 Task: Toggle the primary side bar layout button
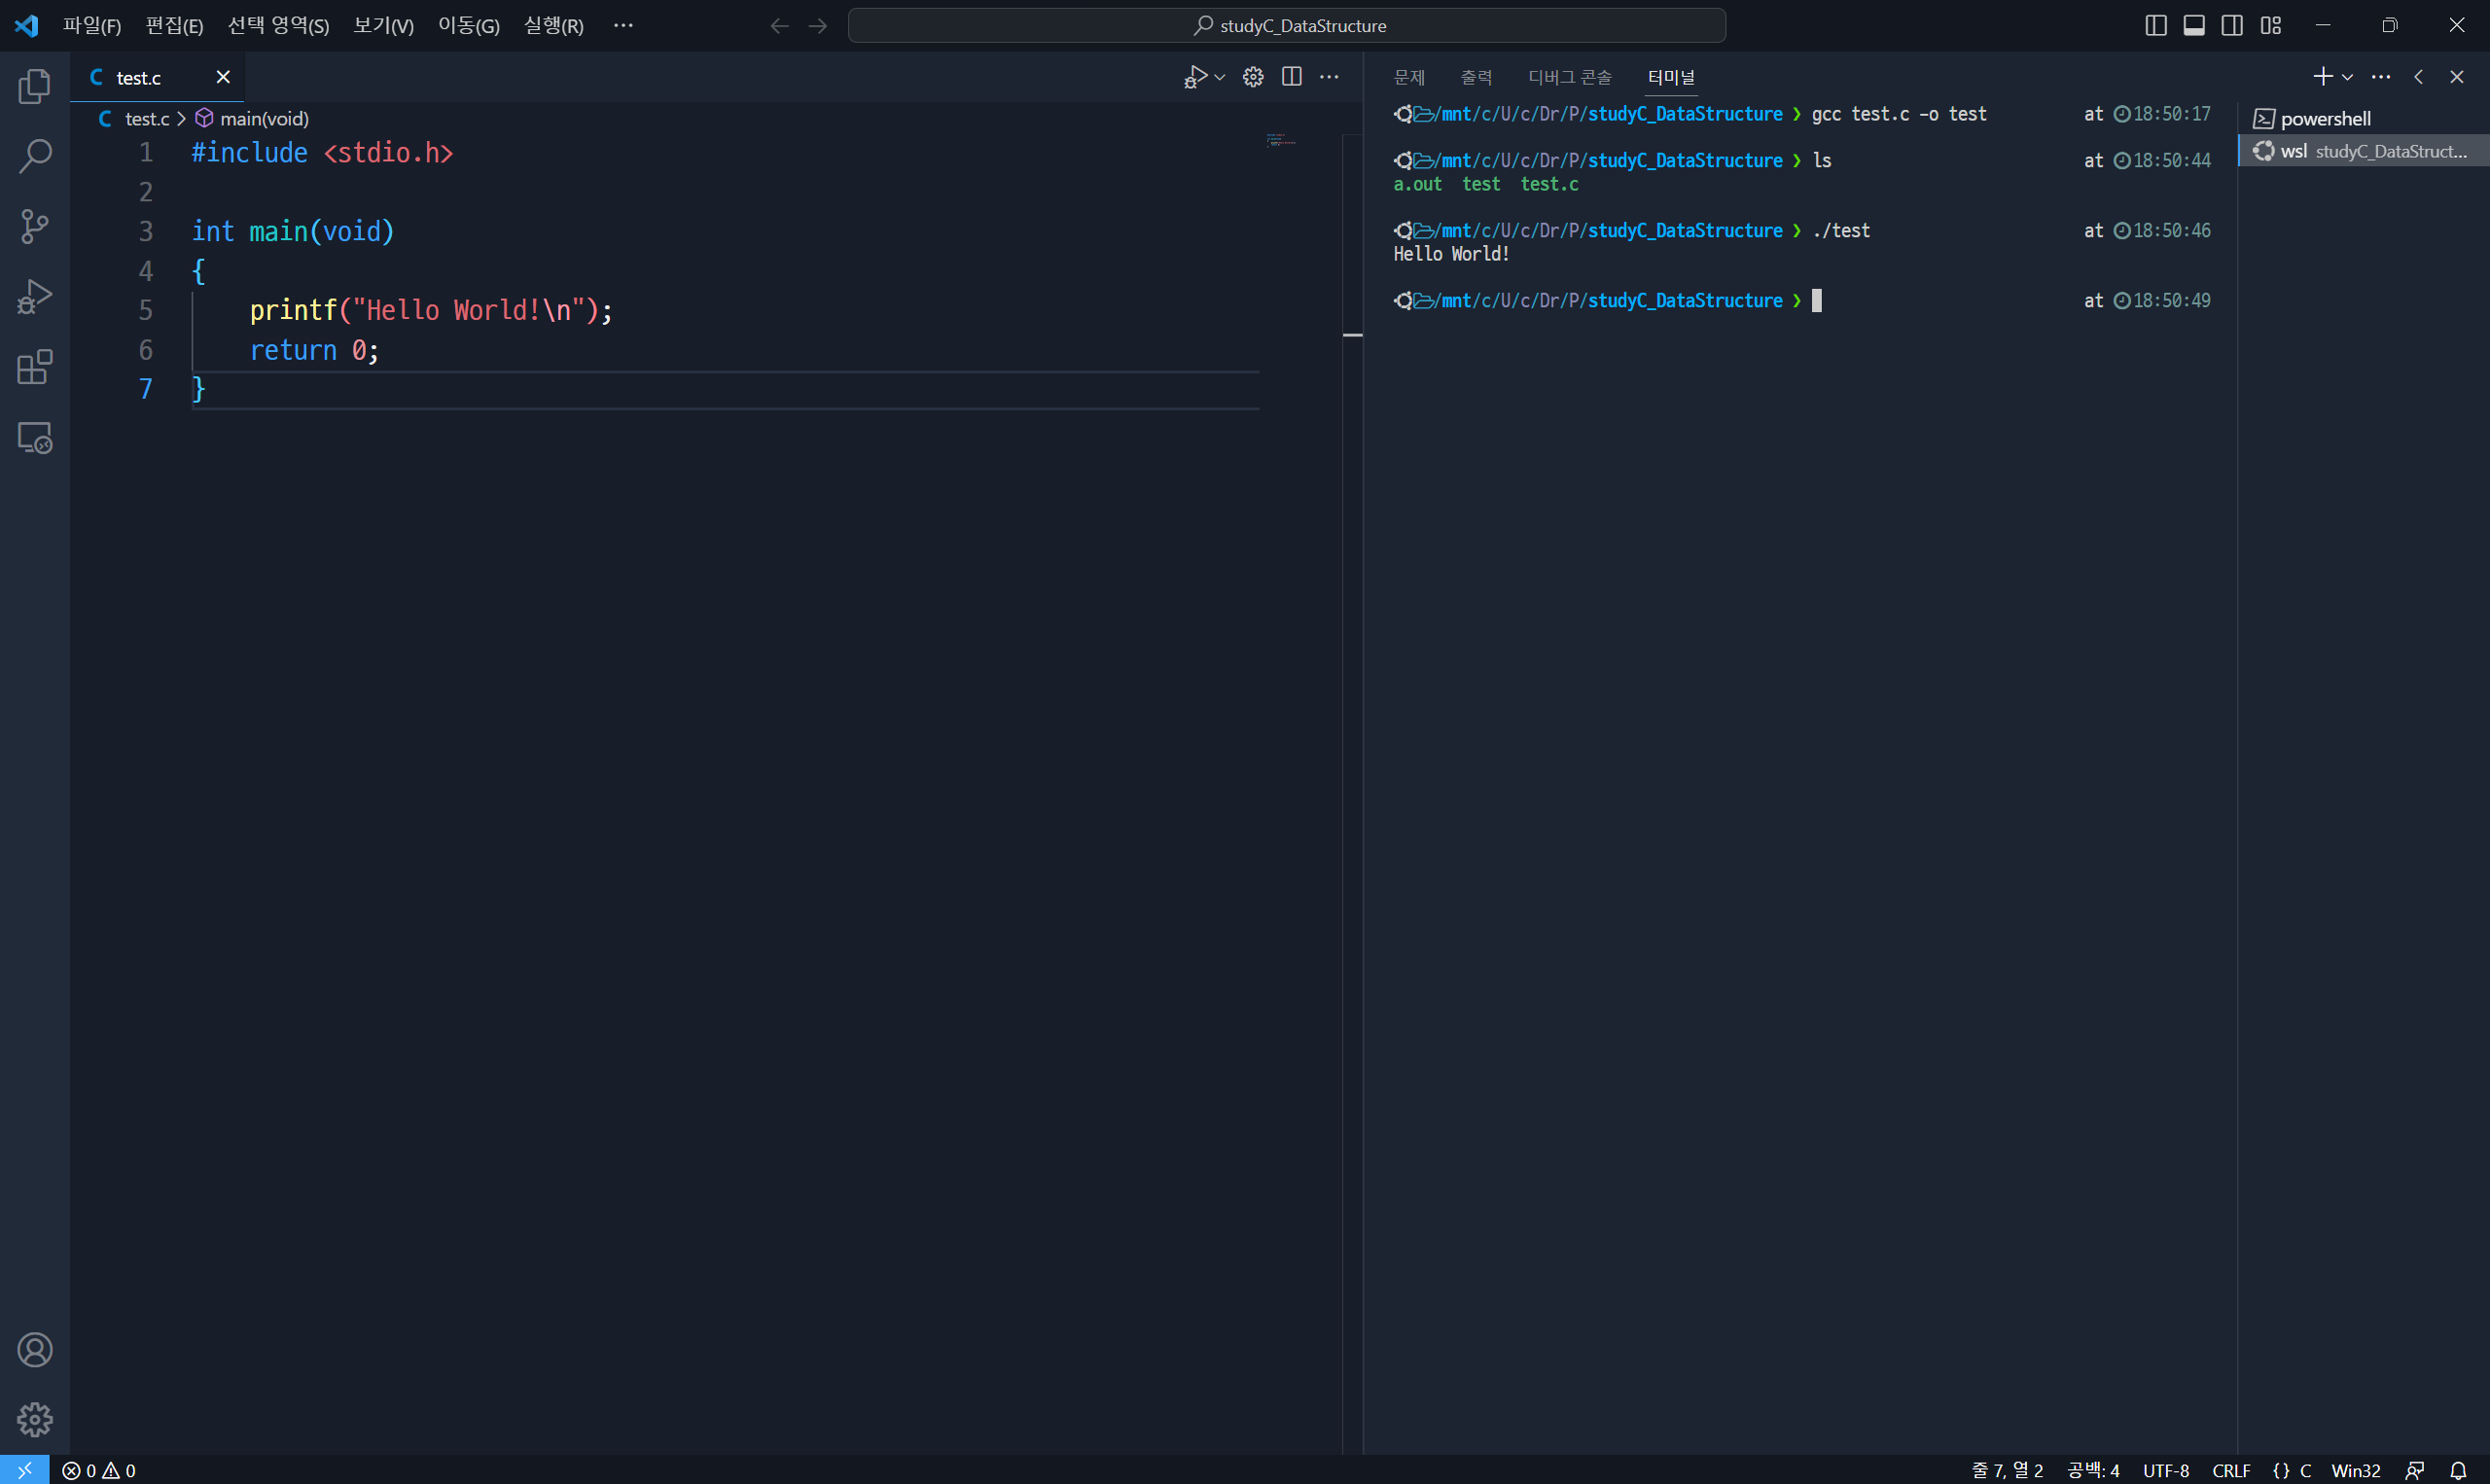click(2155, 26)
